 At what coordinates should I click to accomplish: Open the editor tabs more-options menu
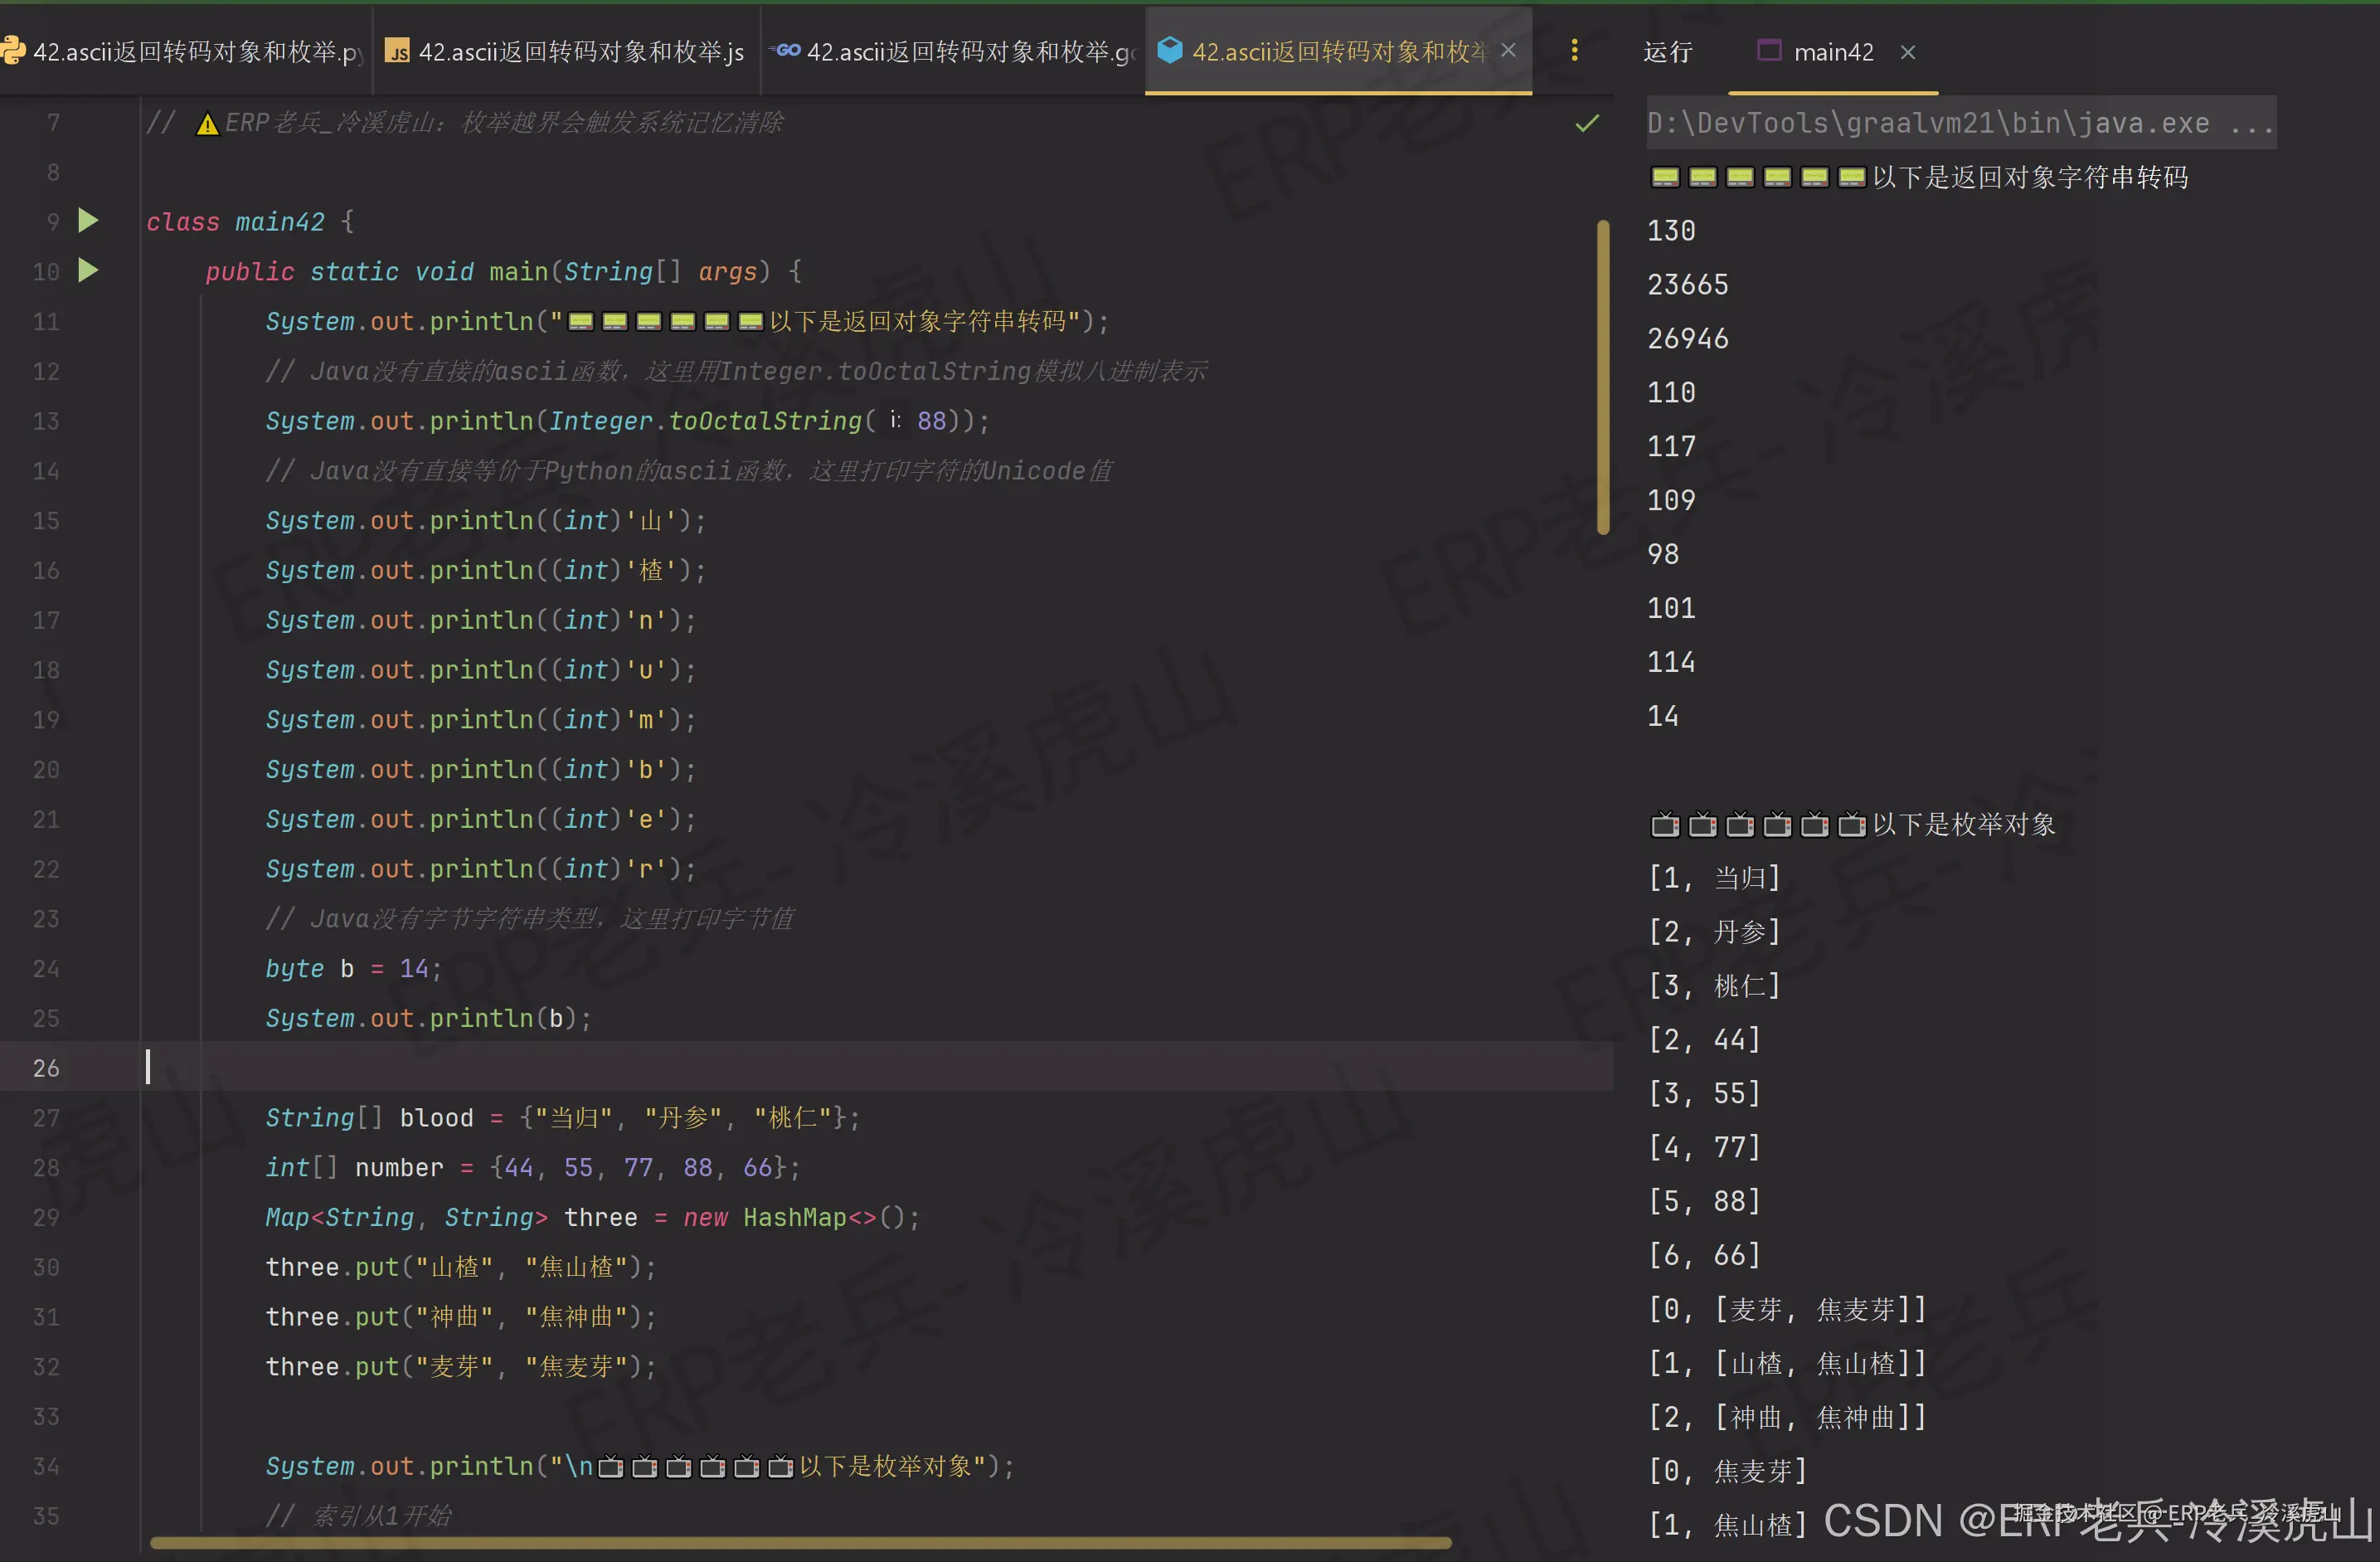click(1574, 51)
